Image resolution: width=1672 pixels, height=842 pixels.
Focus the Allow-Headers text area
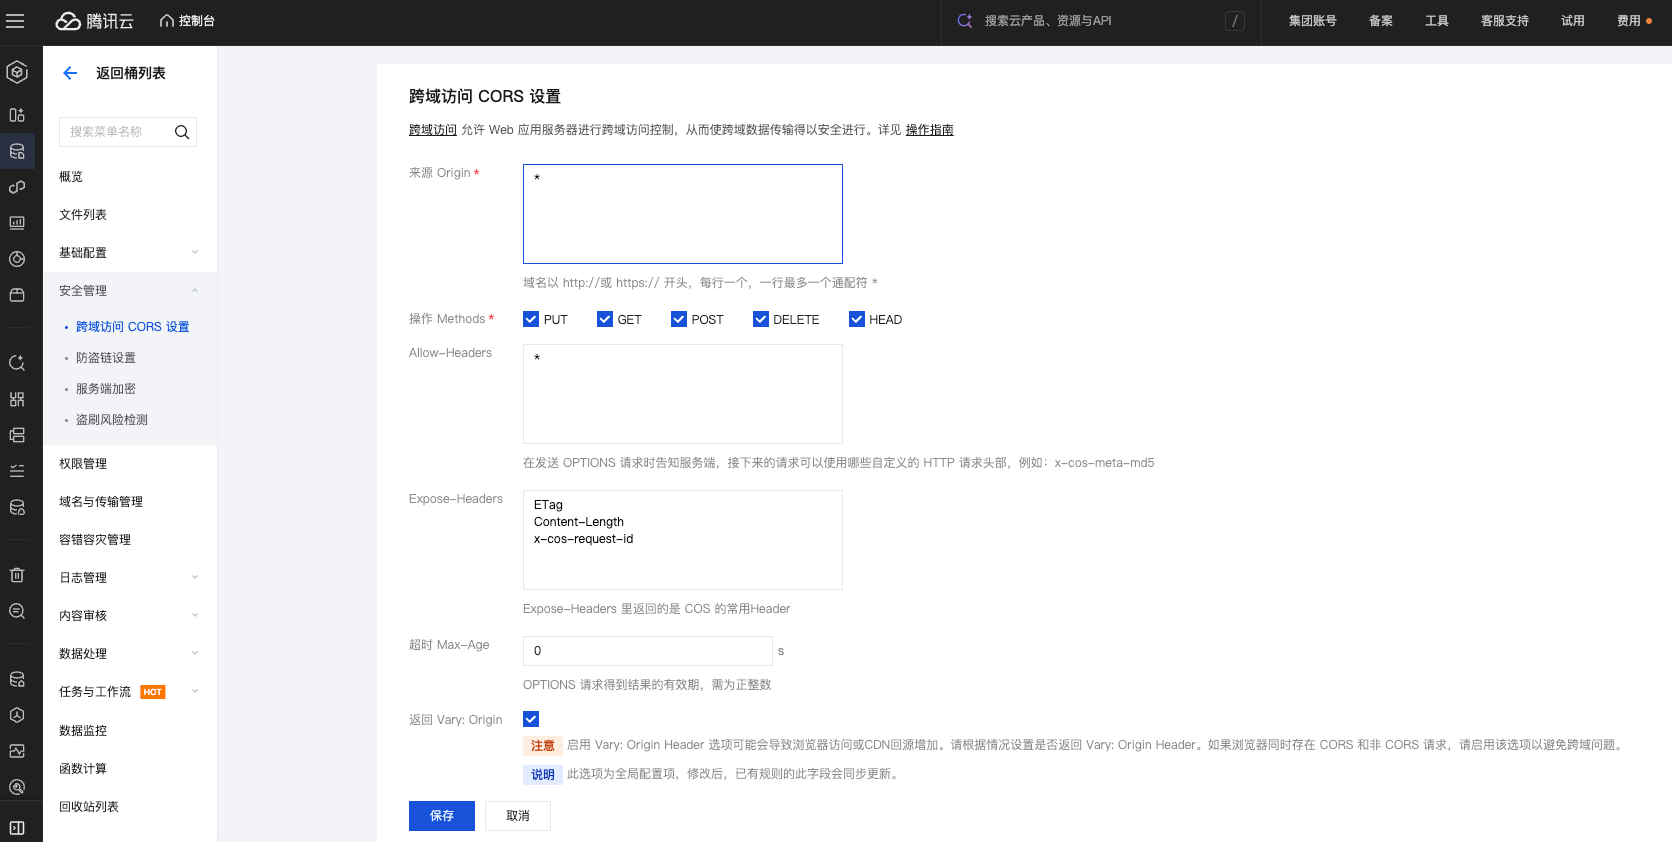pos(683,394)
